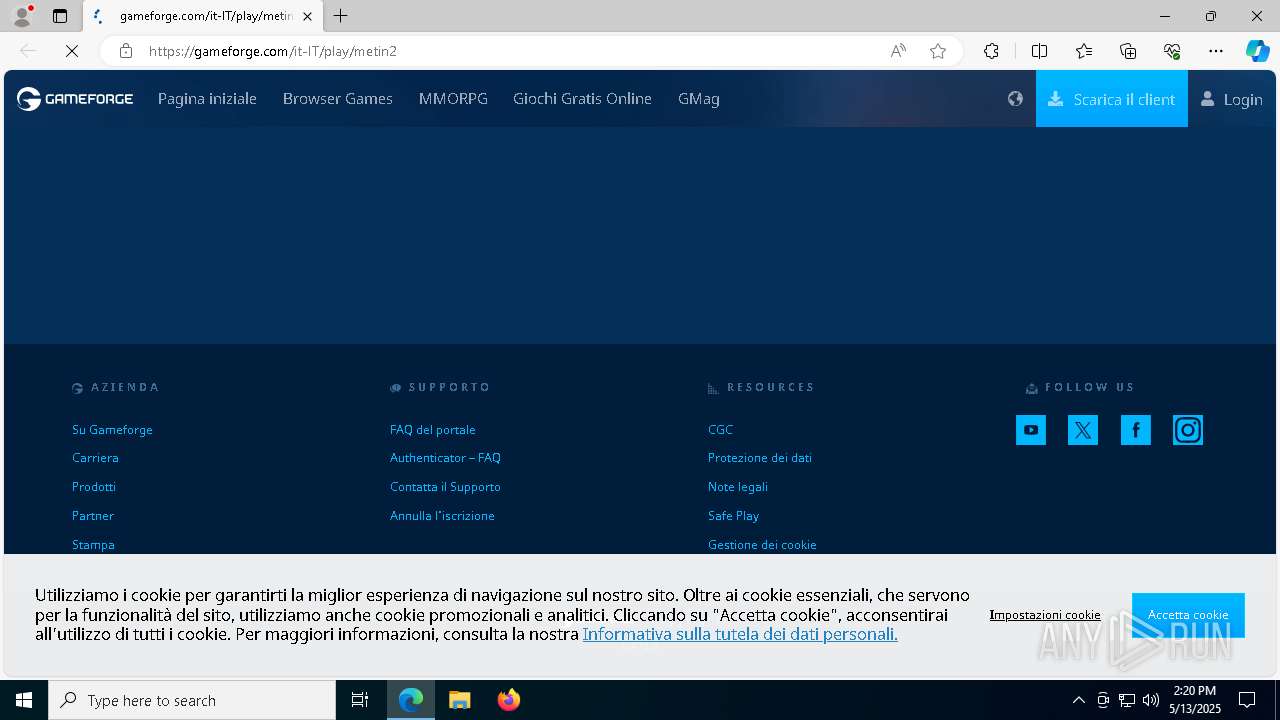Click the Login button

(x=1232, y=98)
